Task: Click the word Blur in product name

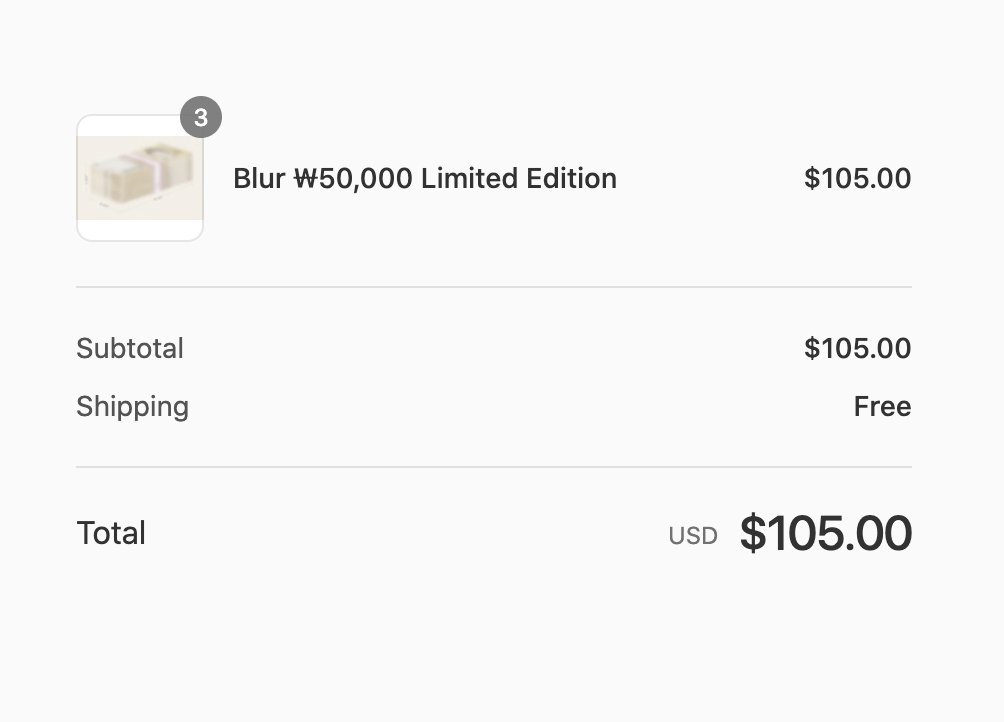Action: (x=258, y=179)
